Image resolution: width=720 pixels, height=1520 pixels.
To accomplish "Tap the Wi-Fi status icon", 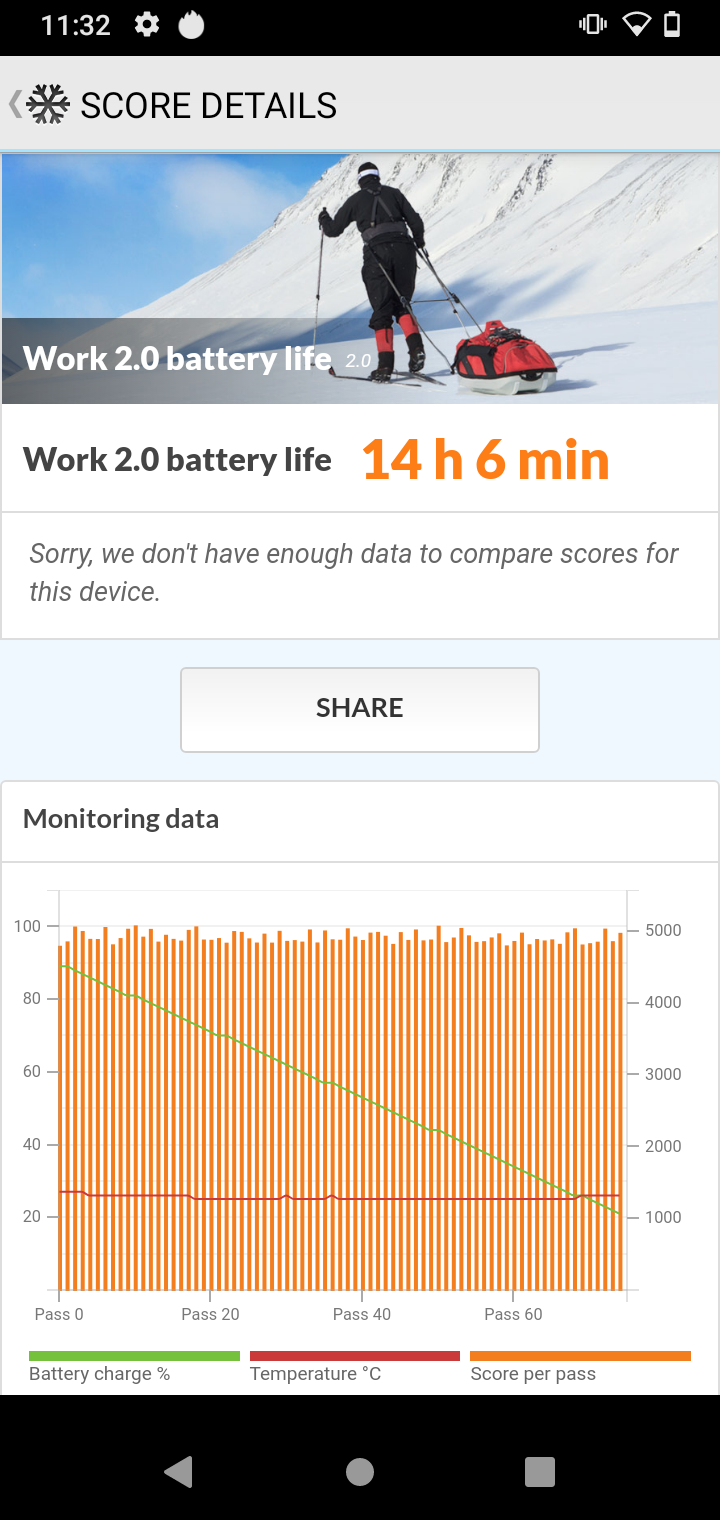I will coord(636,25).
